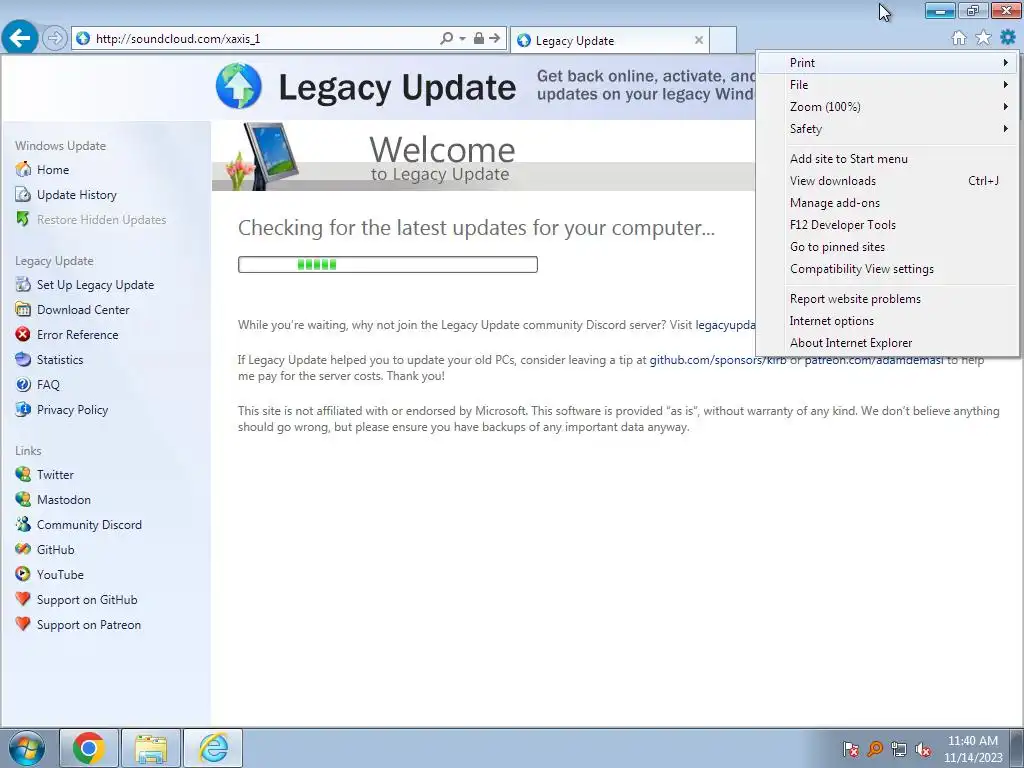The width and height of the screenshot is (1024, 768).
Task: Open Compatibility View settings
Action: [887, 269]
